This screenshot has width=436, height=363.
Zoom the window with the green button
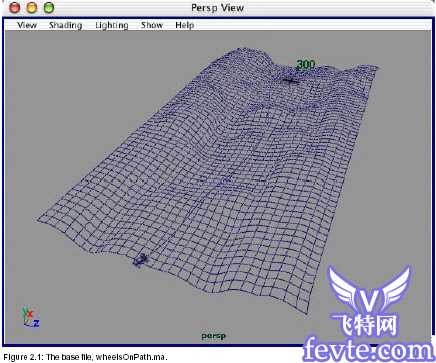point(49,7)
